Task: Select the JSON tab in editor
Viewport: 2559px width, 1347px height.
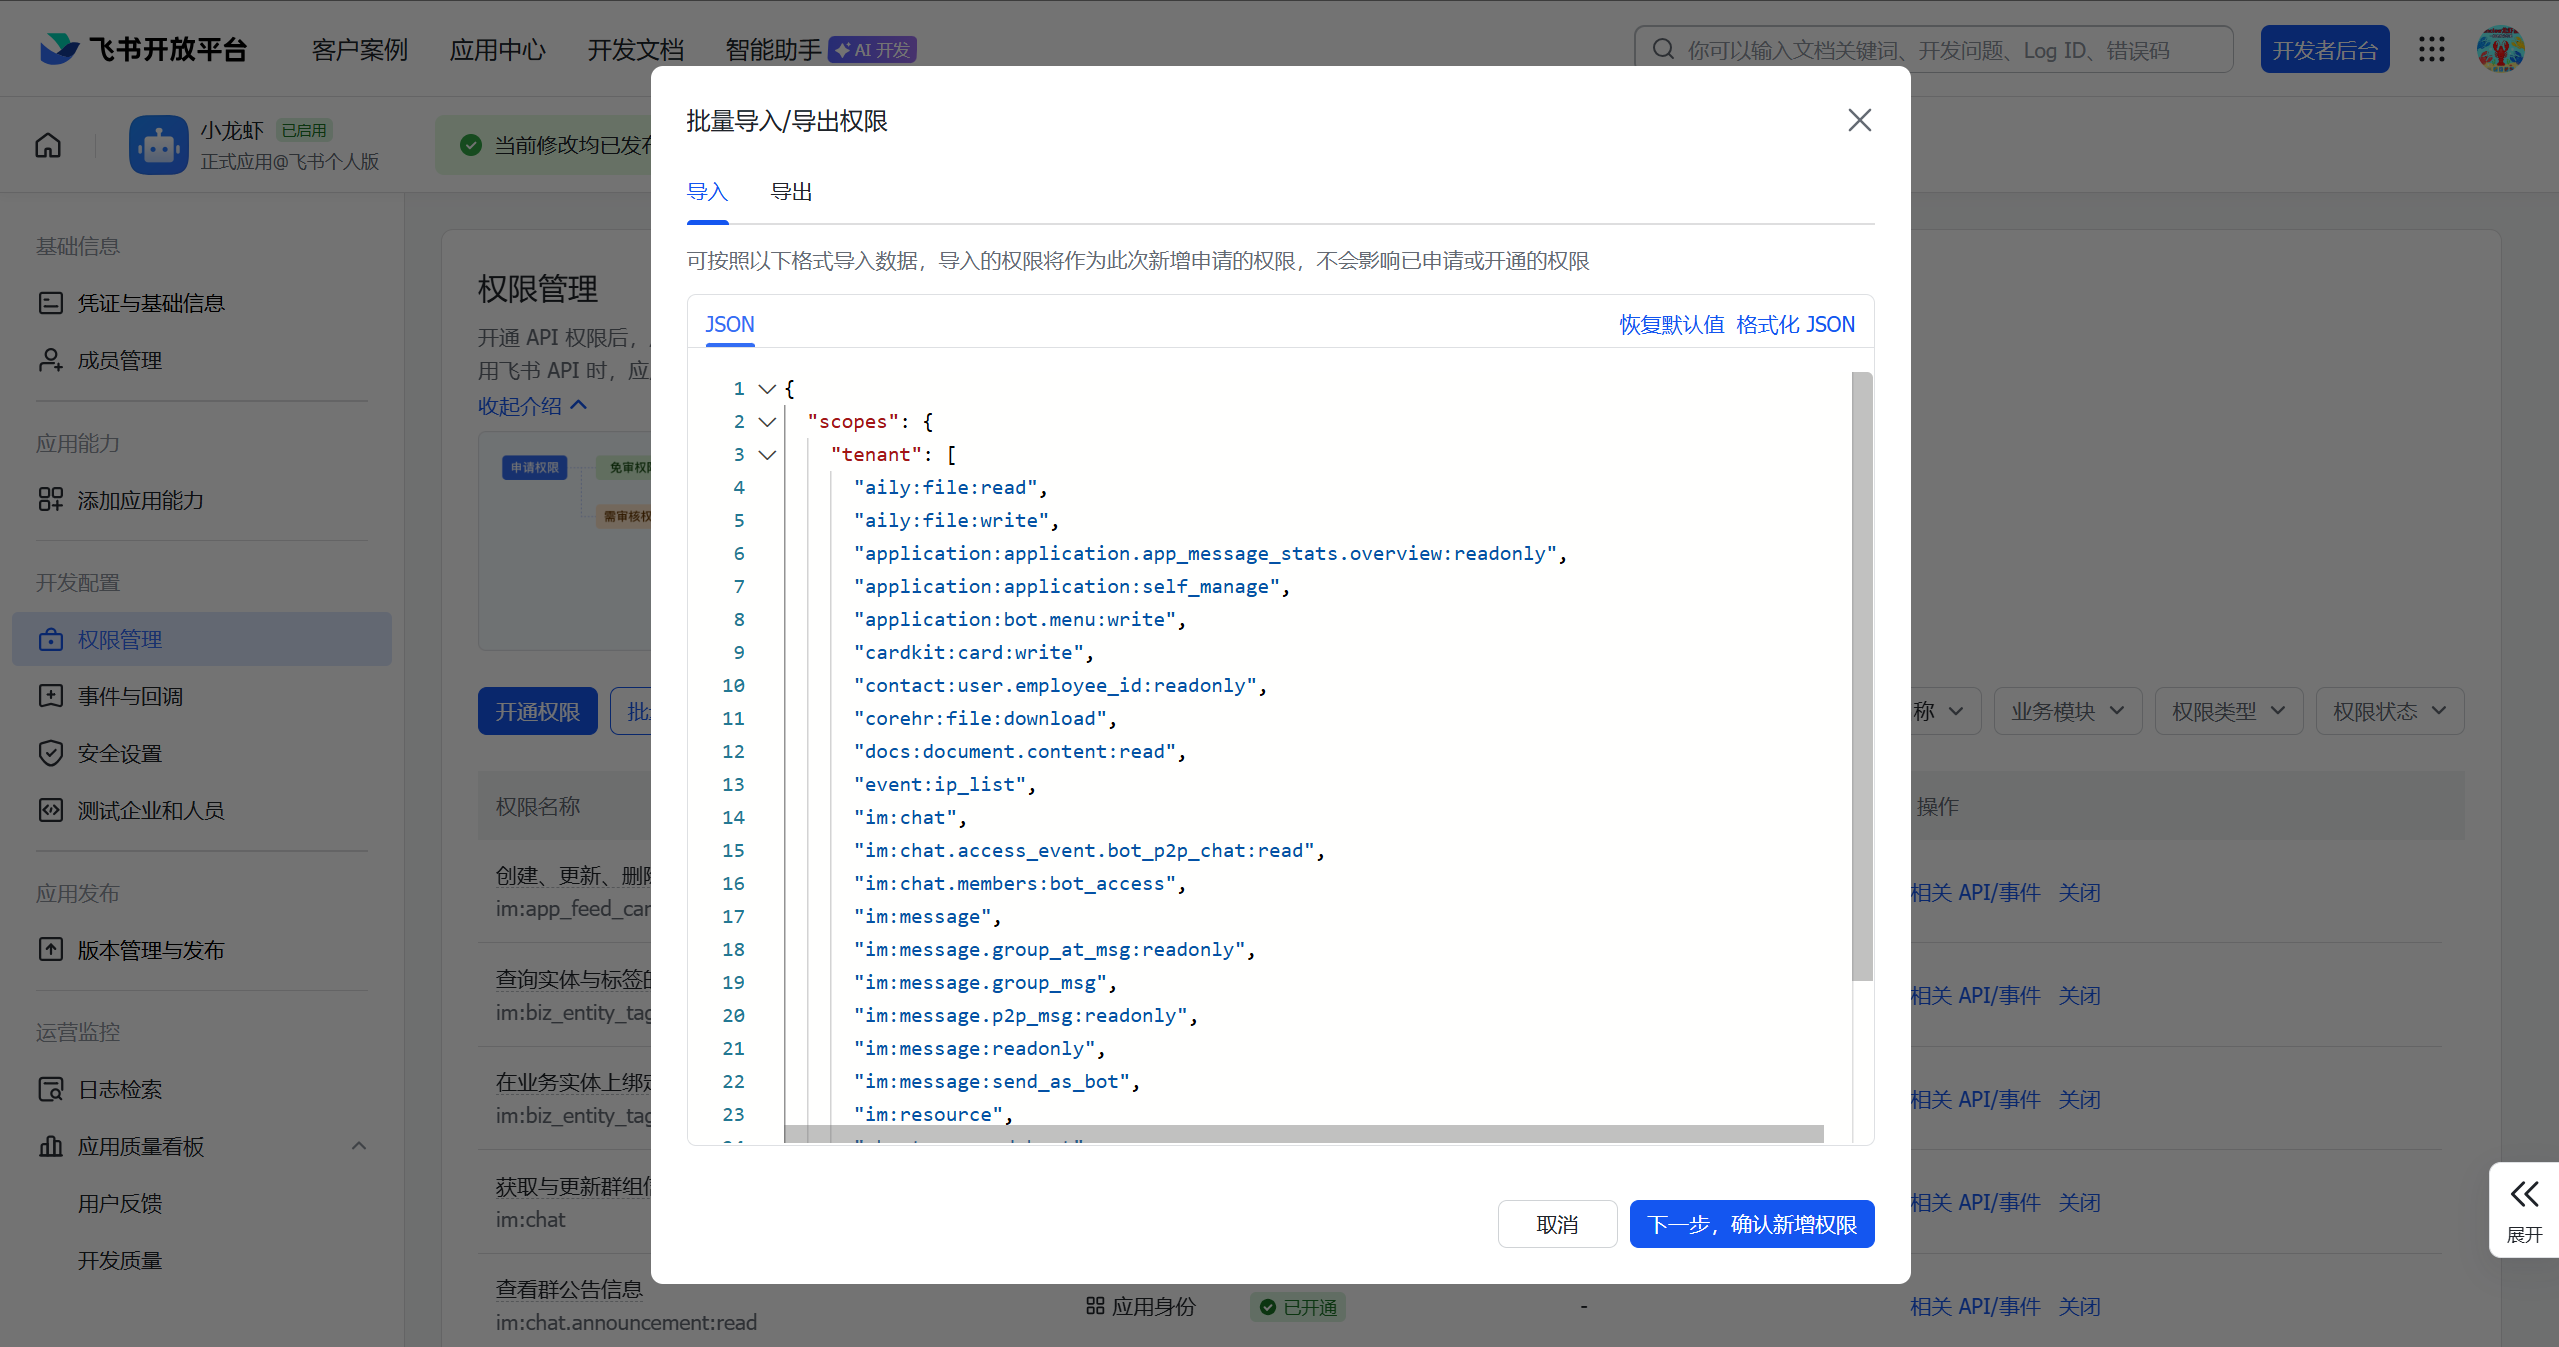Action: click(x=729, y=324)
